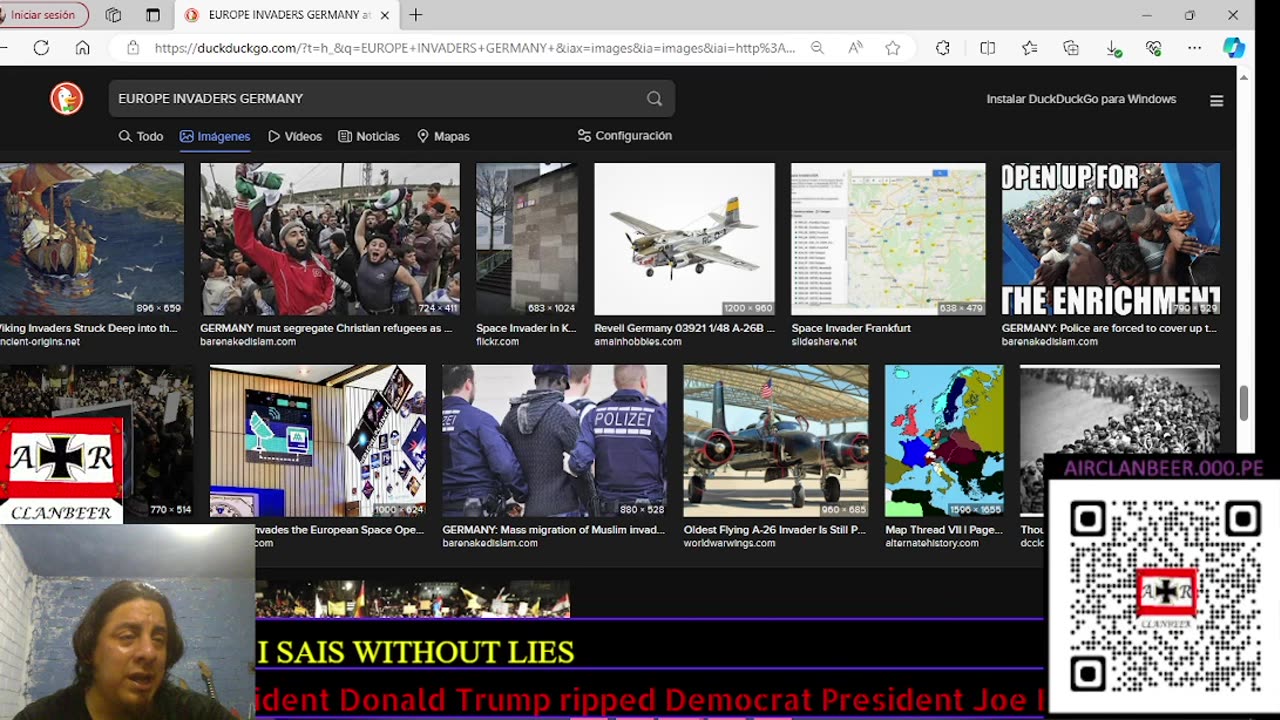Image resolution: width=1280 pixels, height=720 pixels.
Task: Click the zoom magnifier in address bar
Action: [817, 48]
